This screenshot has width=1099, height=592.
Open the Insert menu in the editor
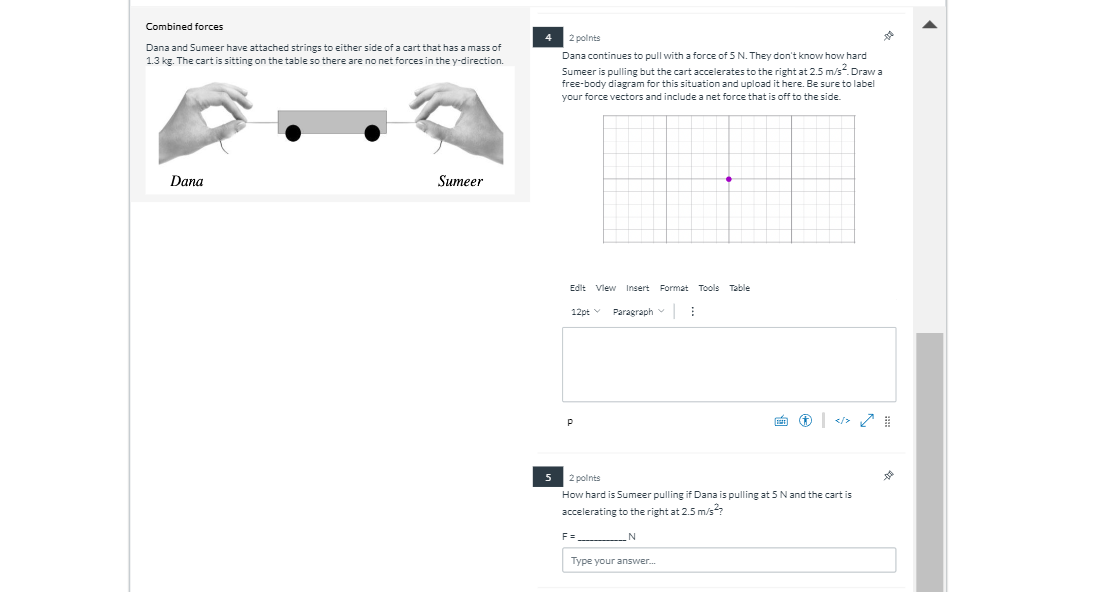637,287
